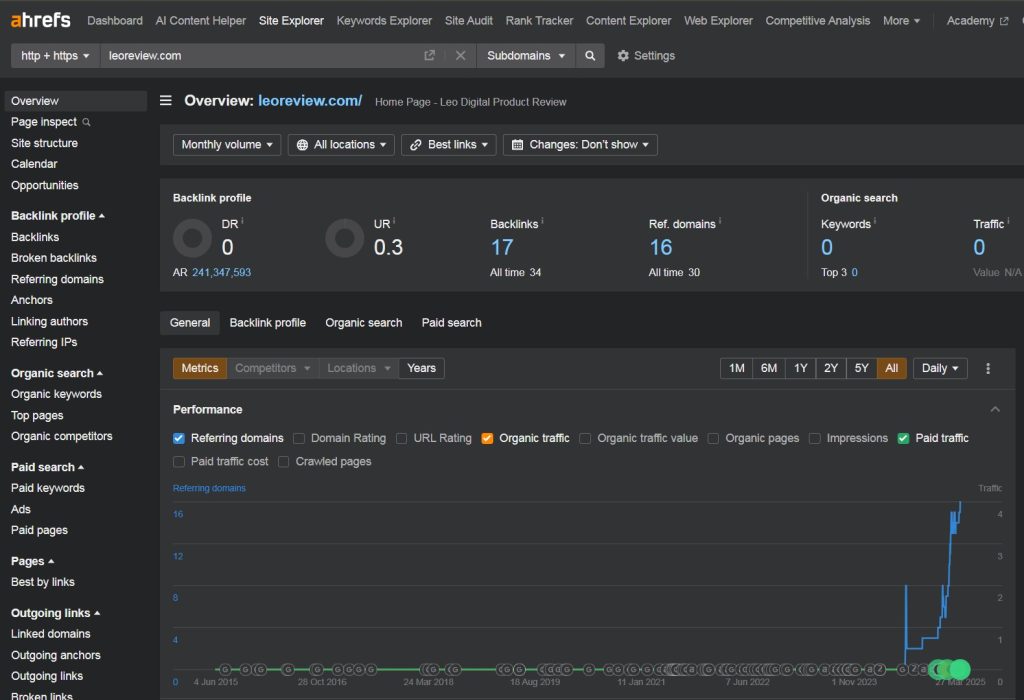This screenshot has width=1024, height=700.
Task: Toggle sidebar with hamburger menu icon
Action: click(x=166, y=101)
